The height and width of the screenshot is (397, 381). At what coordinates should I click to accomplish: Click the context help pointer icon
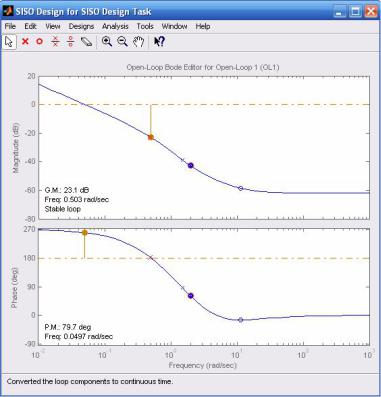(159, 42)
